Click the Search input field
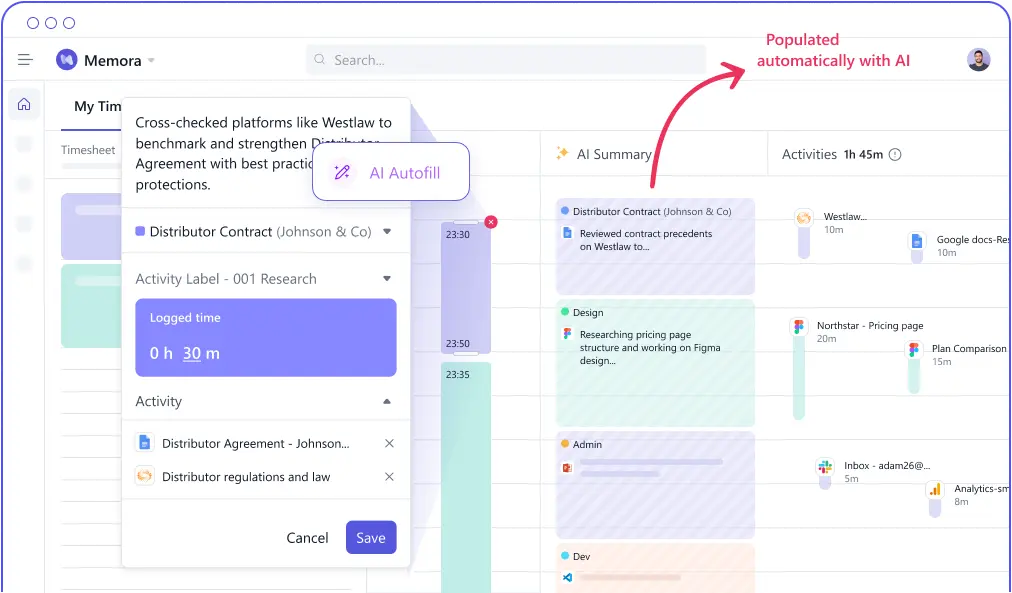1012x593 pixels. tap(505, 60)
